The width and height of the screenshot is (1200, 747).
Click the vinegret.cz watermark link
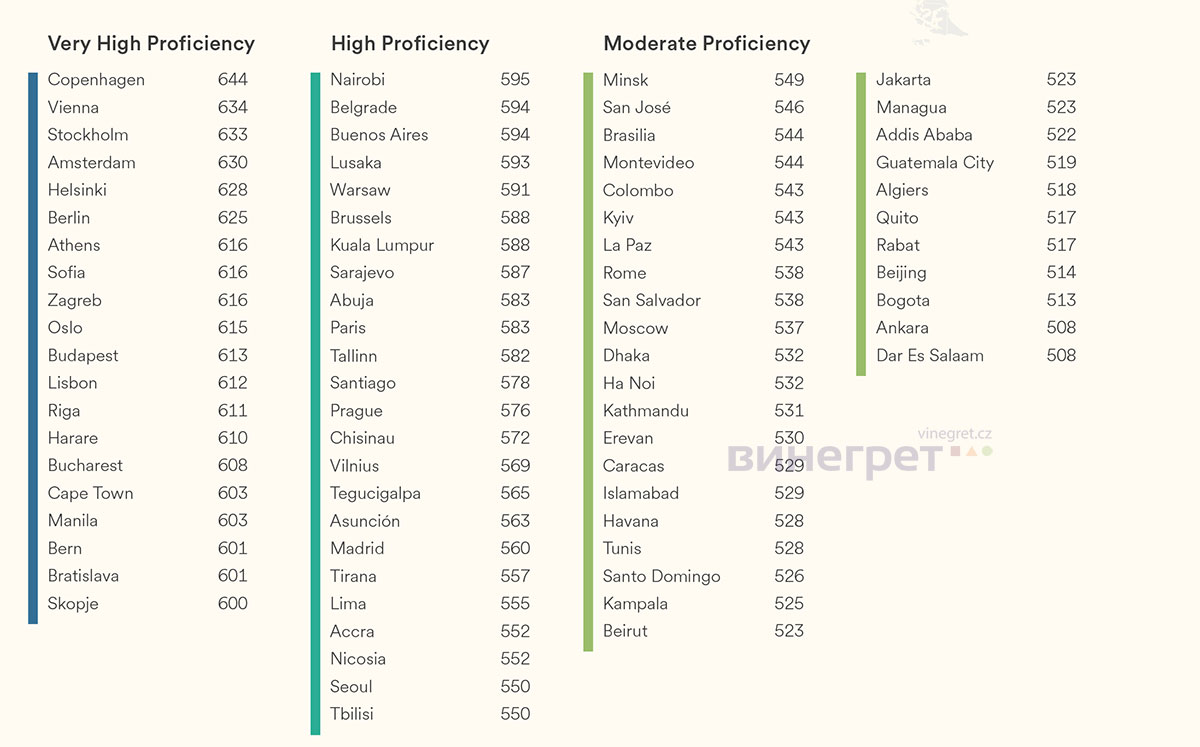coord(954,434)
